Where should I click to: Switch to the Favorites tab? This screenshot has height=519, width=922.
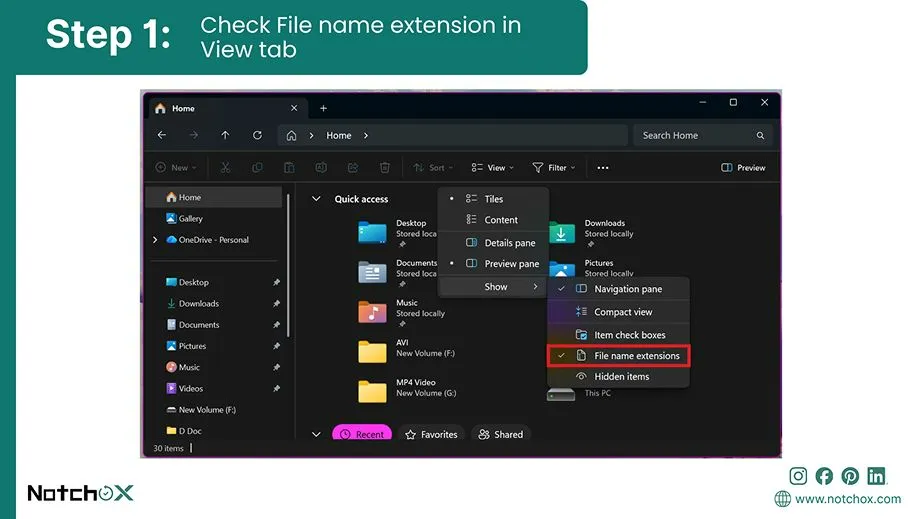pos(432,434)
